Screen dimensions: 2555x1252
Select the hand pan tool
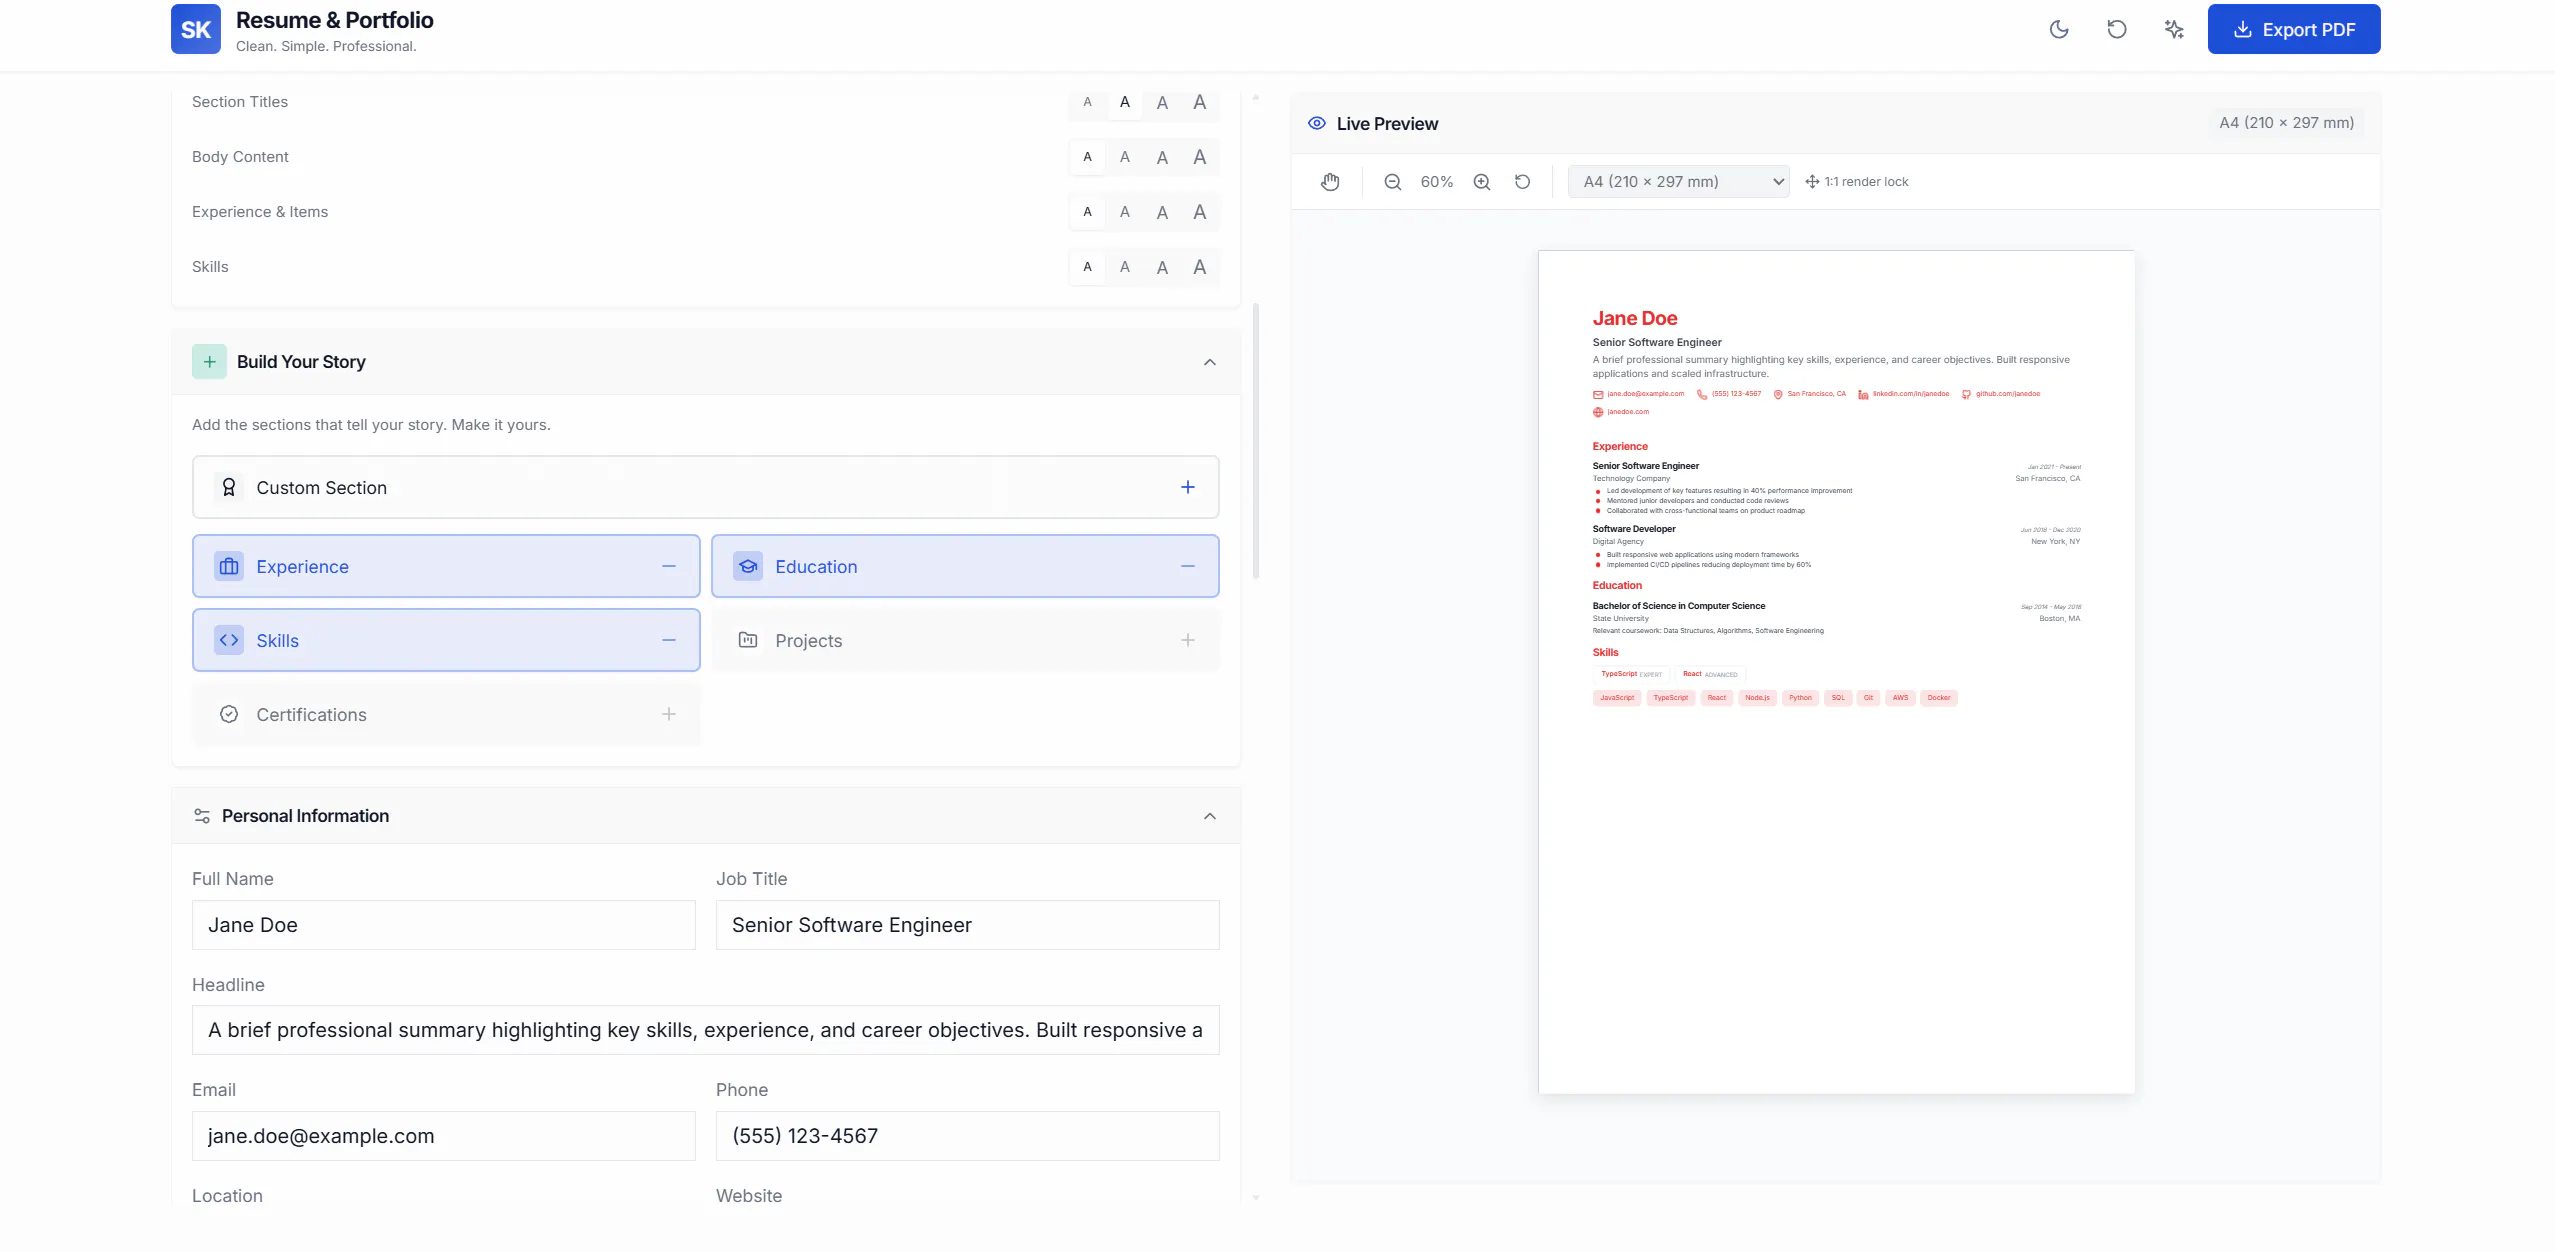coord(1330,181)
